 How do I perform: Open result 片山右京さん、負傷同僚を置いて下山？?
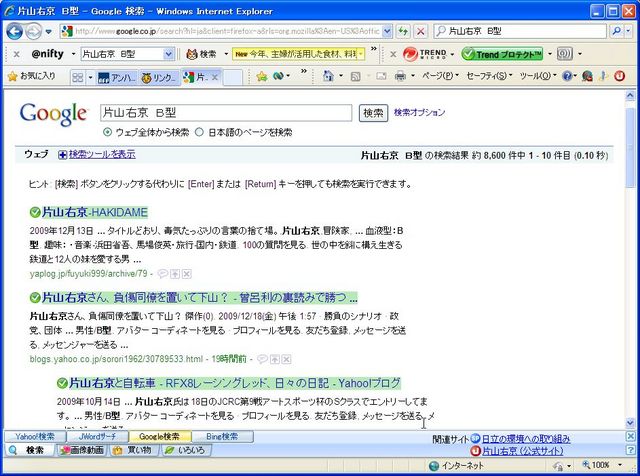pyautogui.click(x=200, y=298)
